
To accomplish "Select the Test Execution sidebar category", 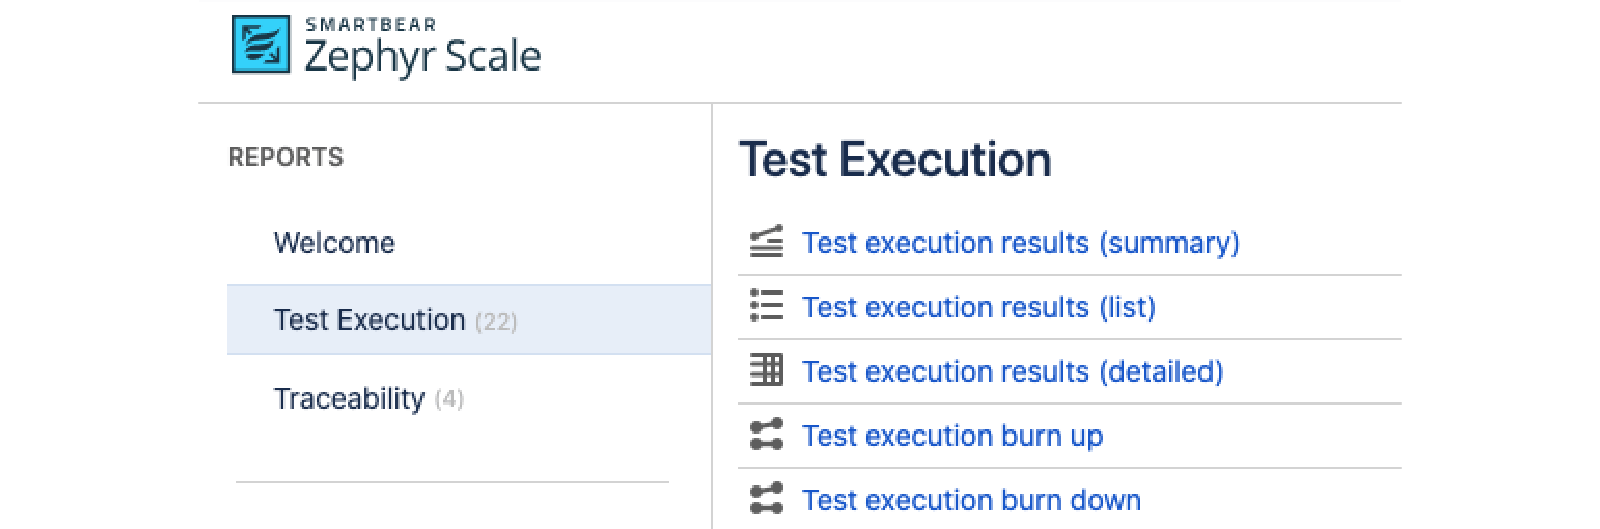I will (369, 320).
